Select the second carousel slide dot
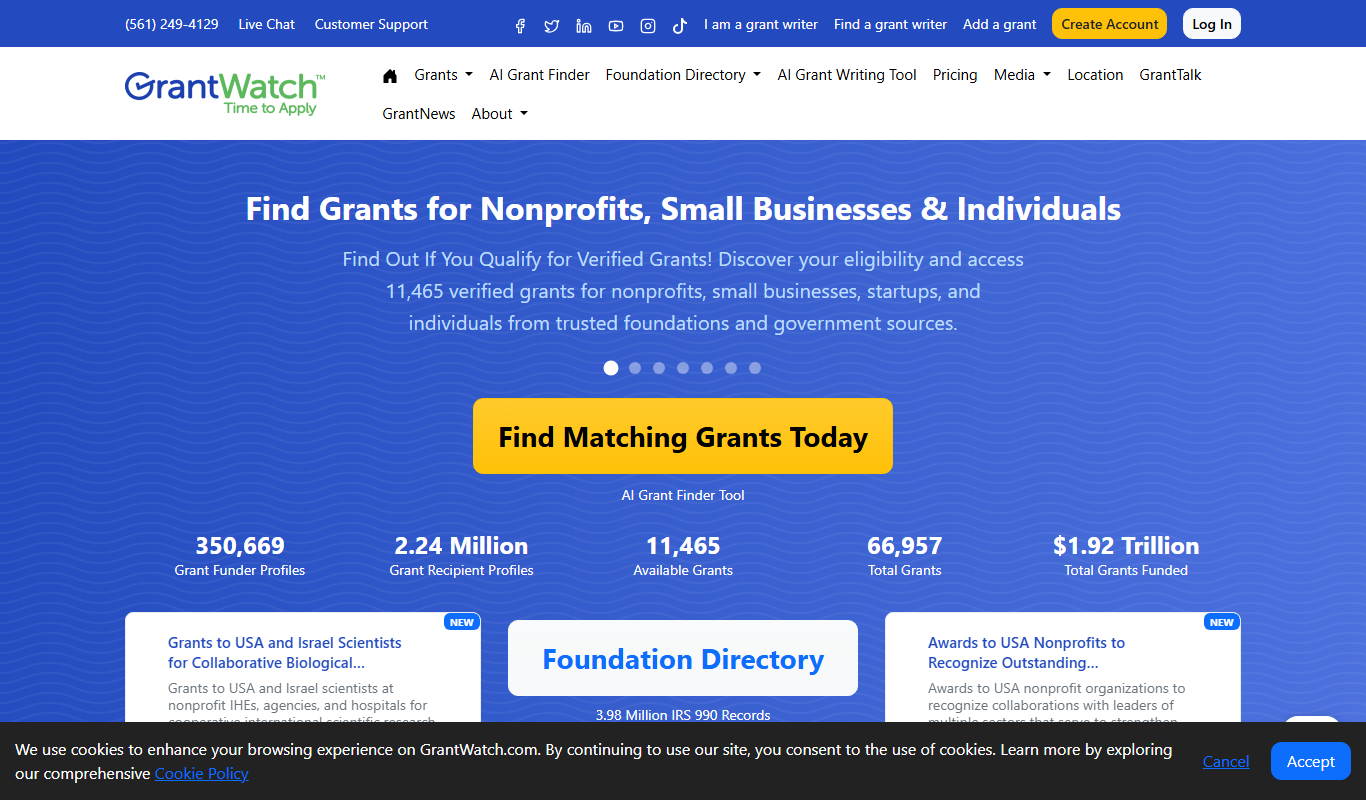The width and height of the screenshot is (1366, 800). (x=635, y=368)
